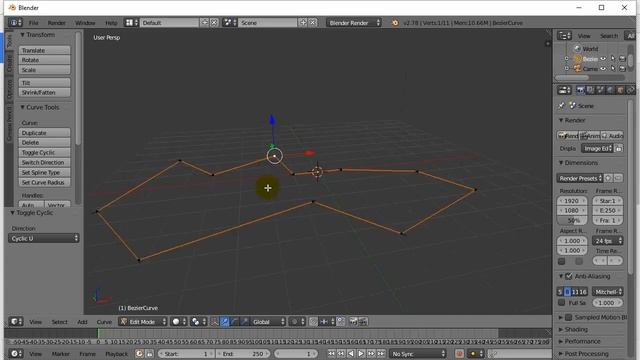Open the 3D viewport Select menu
The image size is (640, 360).
pos(60,322)
